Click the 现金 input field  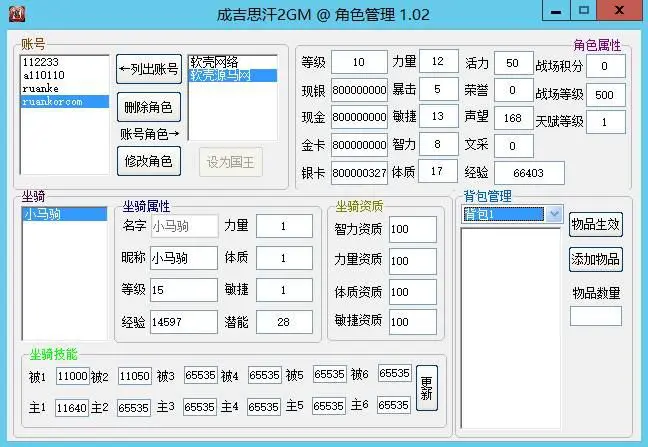click(x=359, y=117)
